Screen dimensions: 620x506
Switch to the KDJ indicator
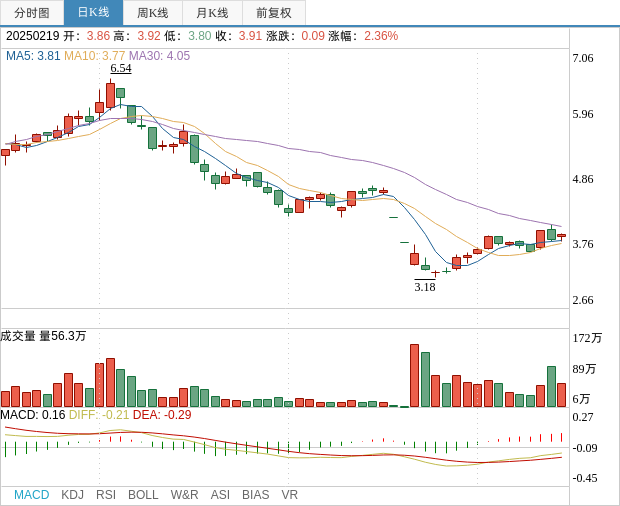(x=72, y=495)
